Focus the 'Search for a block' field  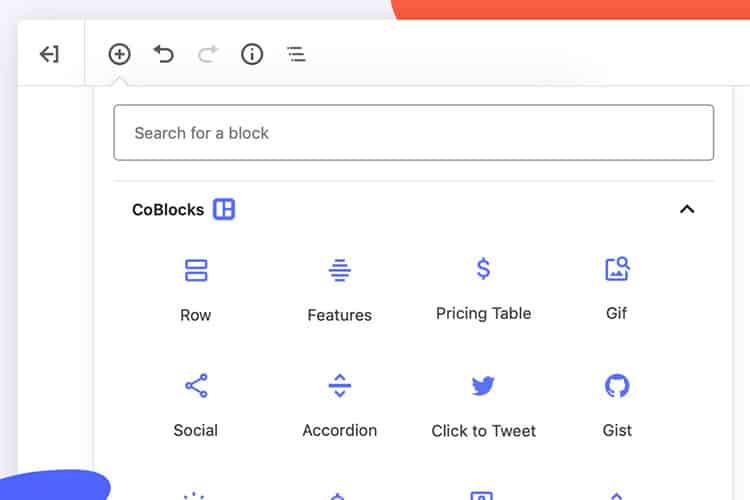point(413,133)
